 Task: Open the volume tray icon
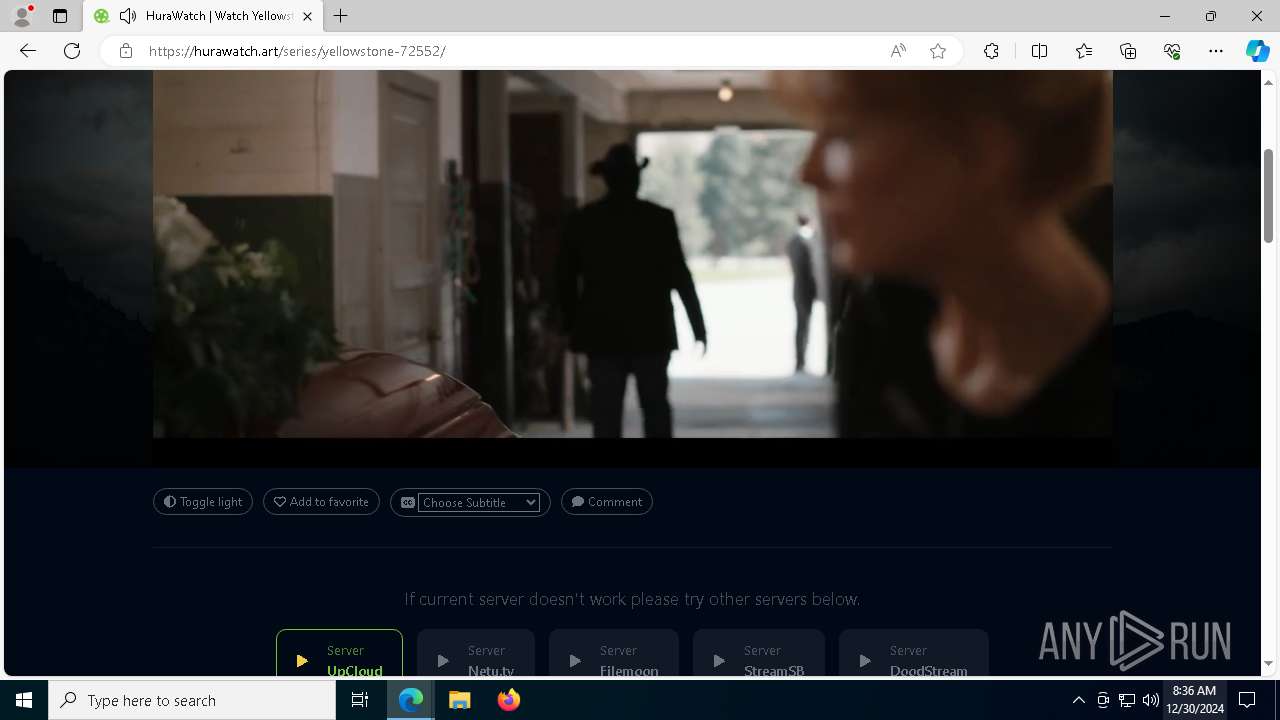[x=1150, y=700]
